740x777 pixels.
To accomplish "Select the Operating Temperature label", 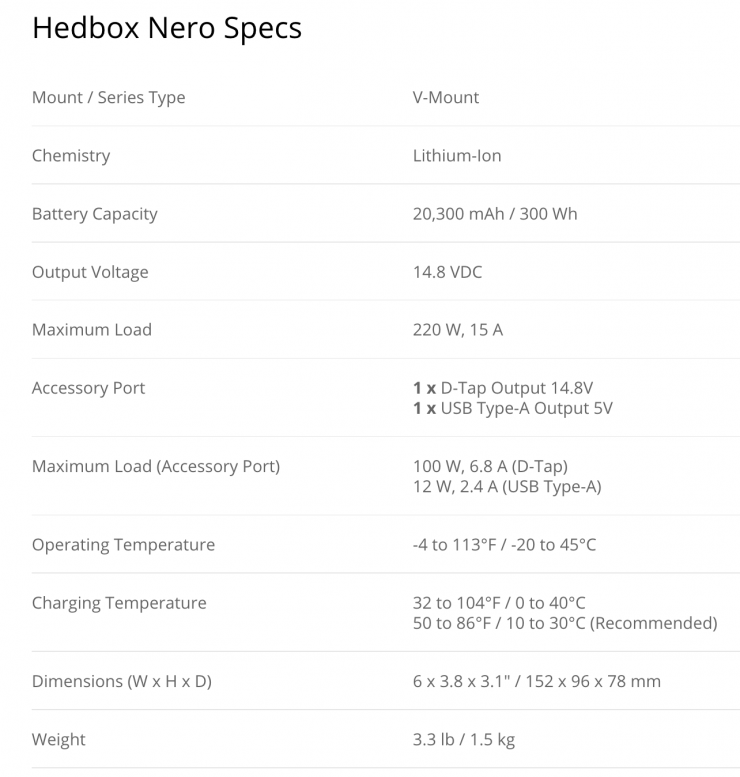I will pos(123,545).
